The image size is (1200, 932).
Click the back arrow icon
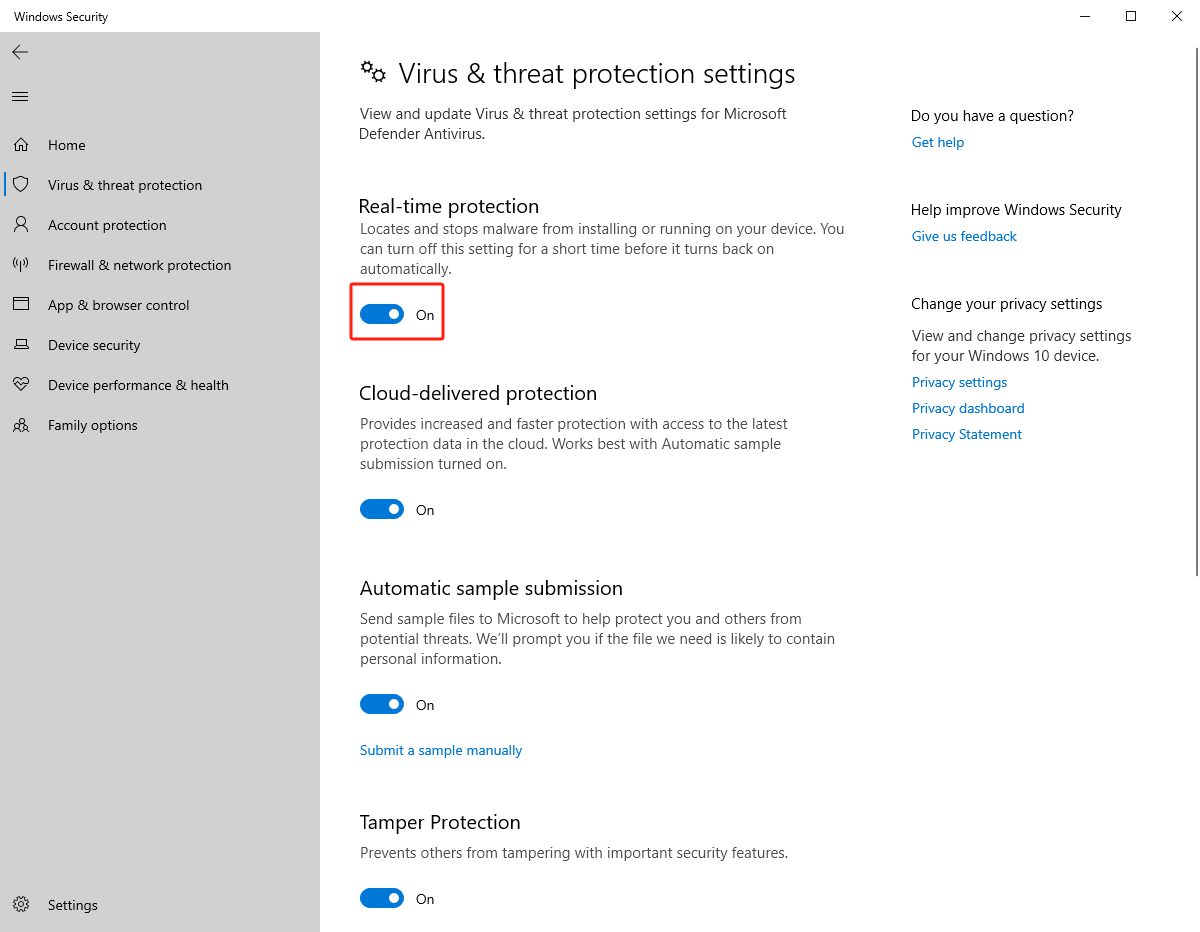pos(20,52)
